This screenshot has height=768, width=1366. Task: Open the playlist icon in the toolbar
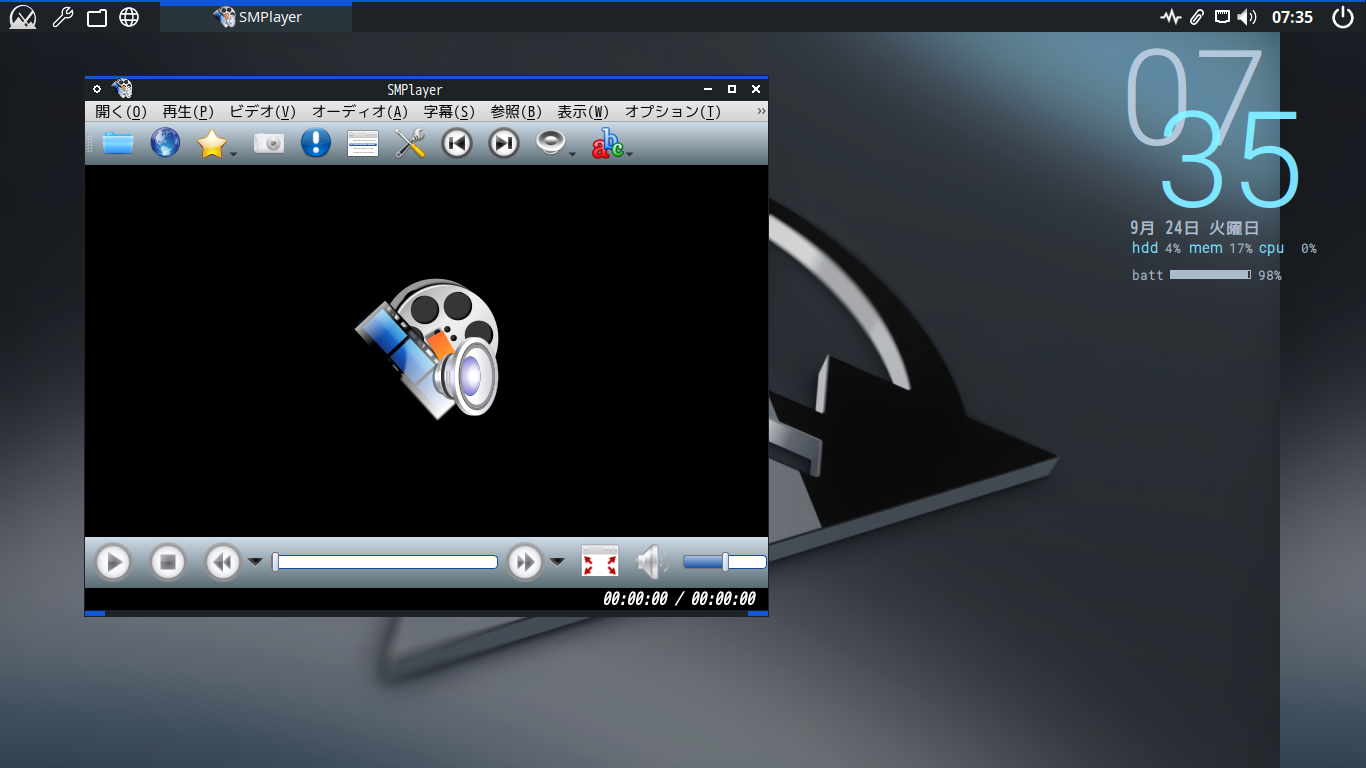coord(363,144)
